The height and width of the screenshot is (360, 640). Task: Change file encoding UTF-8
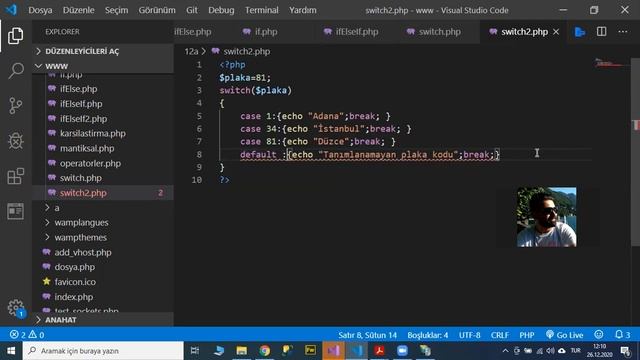point(469,335)
